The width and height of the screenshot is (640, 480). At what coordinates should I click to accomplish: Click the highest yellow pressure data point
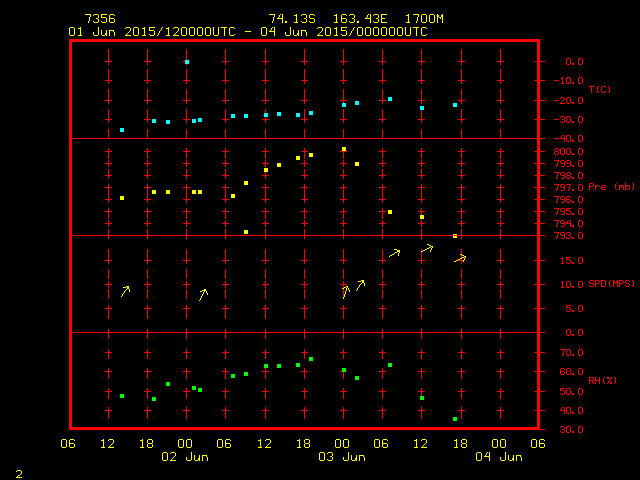pyautogui.click(x=344, y=149)
